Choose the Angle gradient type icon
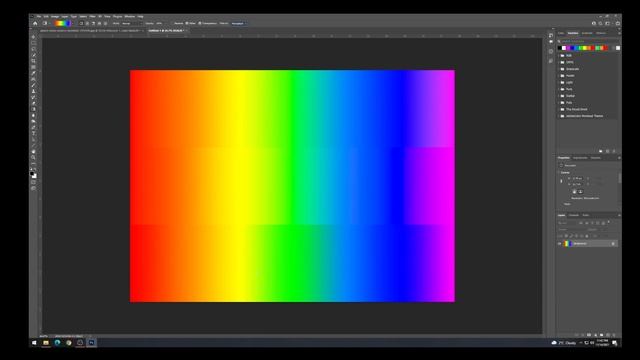This screenshot has width=640, height=360. click(93, 23)
